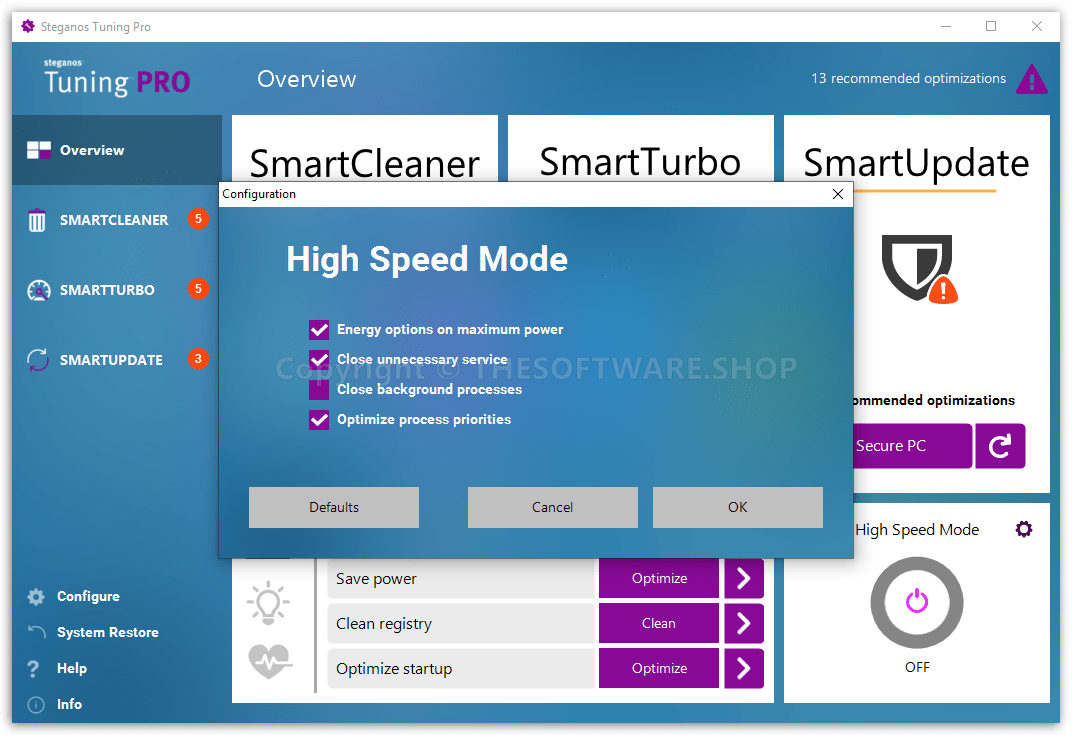Uncheck Optimize process priorities

pos(319,420)
